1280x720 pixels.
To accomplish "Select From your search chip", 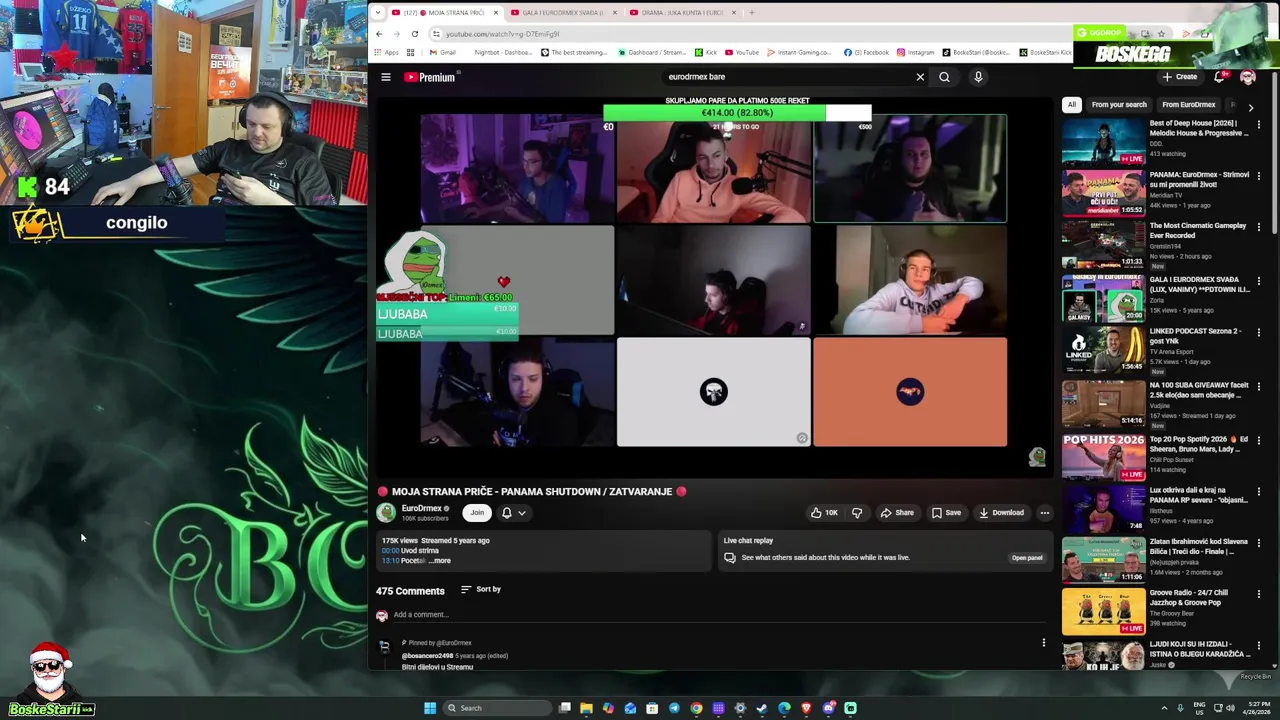I will 1119,105.
